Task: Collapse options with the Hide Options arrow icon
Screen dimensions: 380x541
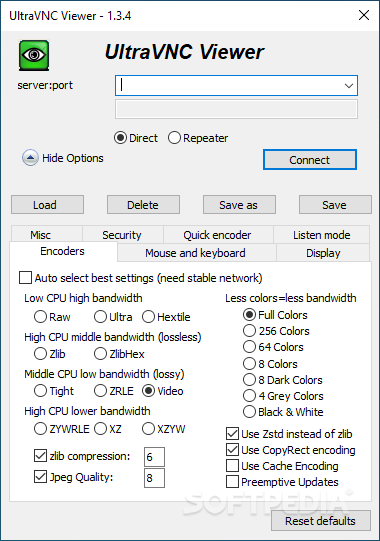Action: tap(30, 158)
